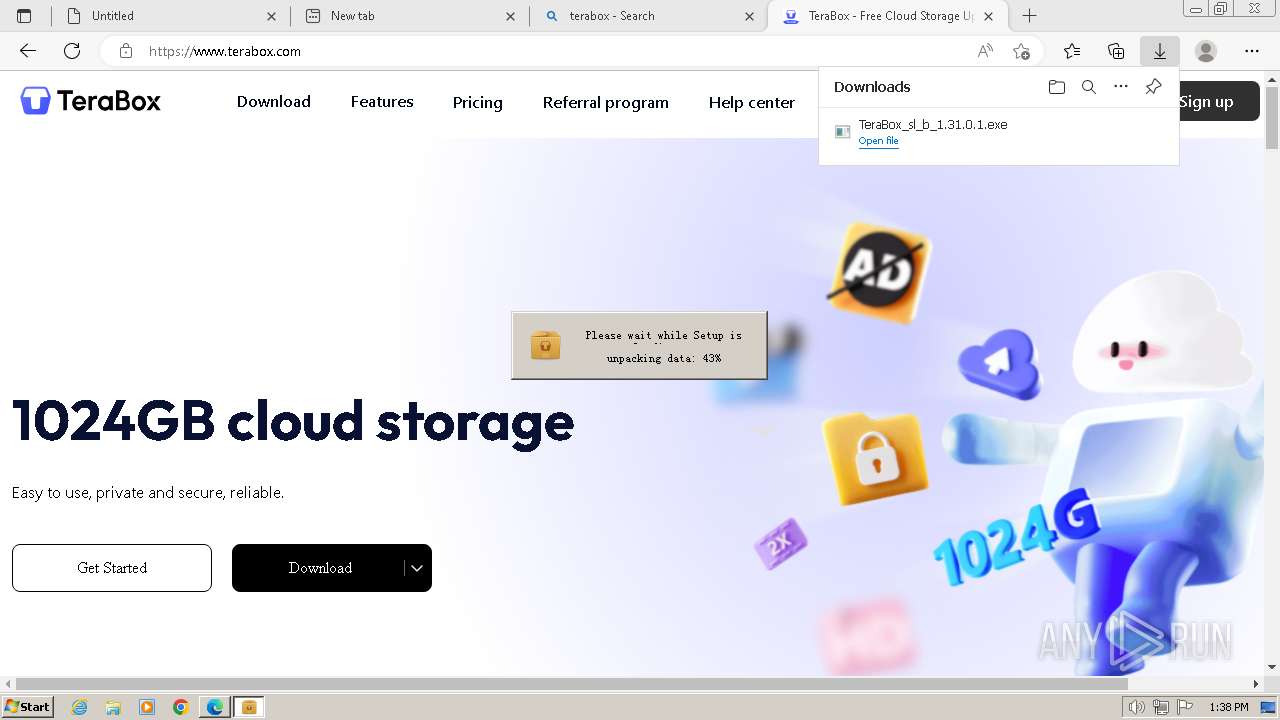Close the New tab tab
The image size is (1280, 720).
511,16
